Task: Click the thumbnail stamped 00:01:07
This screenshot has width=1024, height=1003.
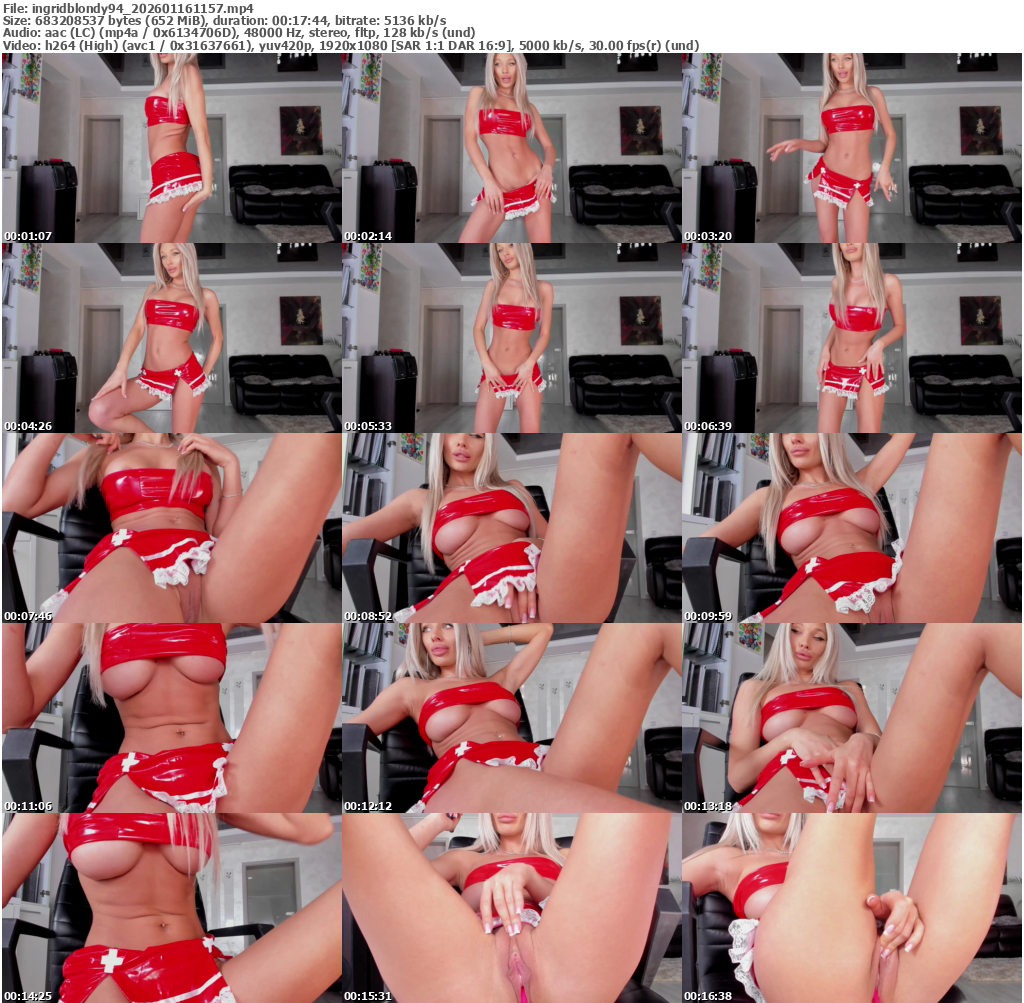Action: tap(171, 148)
